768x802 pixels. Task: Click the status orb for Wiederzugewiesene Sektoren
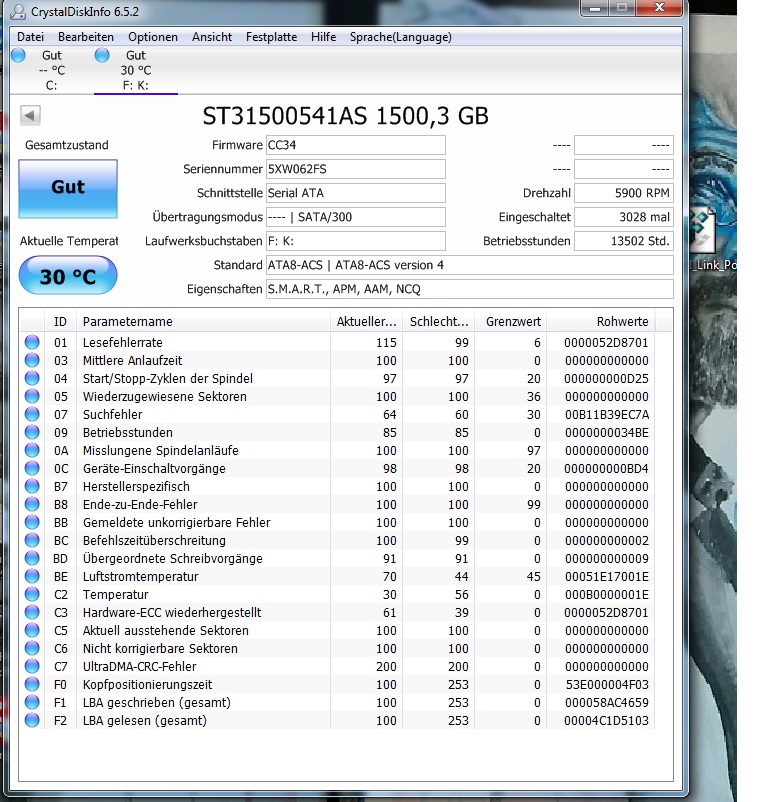[x=32, y=396]
